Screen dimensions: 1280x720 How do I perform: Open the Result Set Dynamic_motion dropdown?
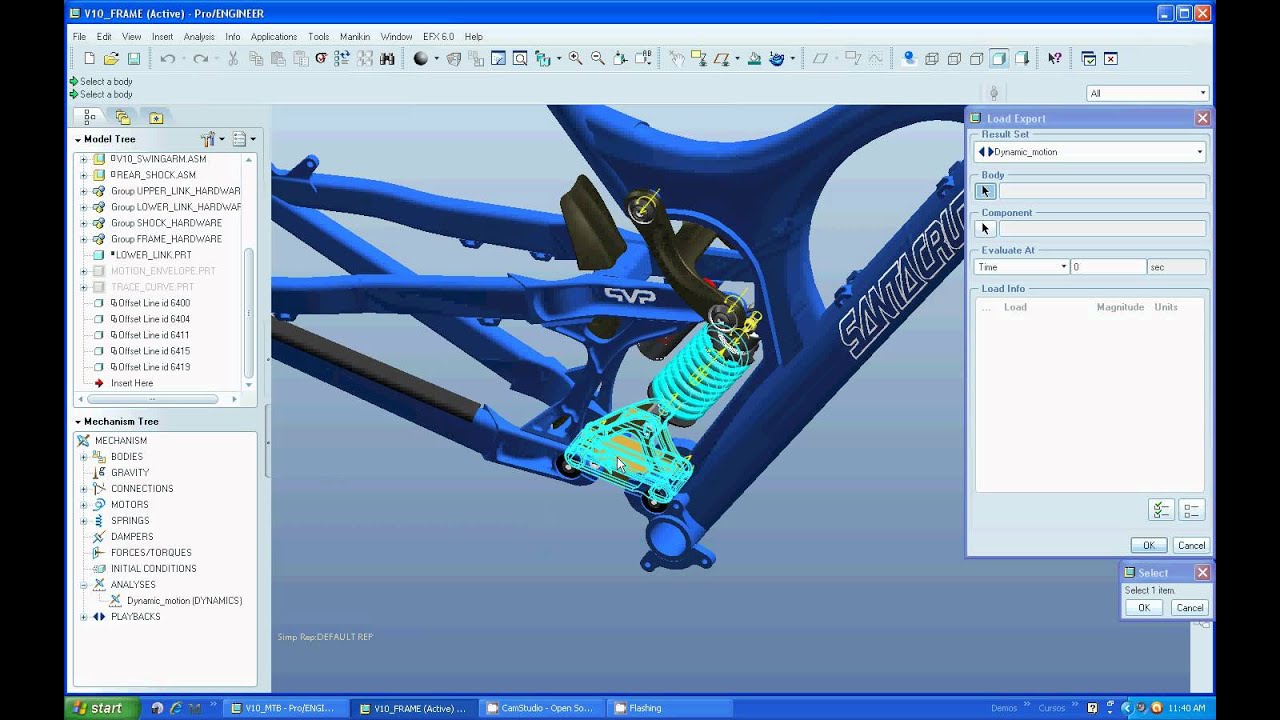pyautogui.click(x=1199, y=152)
